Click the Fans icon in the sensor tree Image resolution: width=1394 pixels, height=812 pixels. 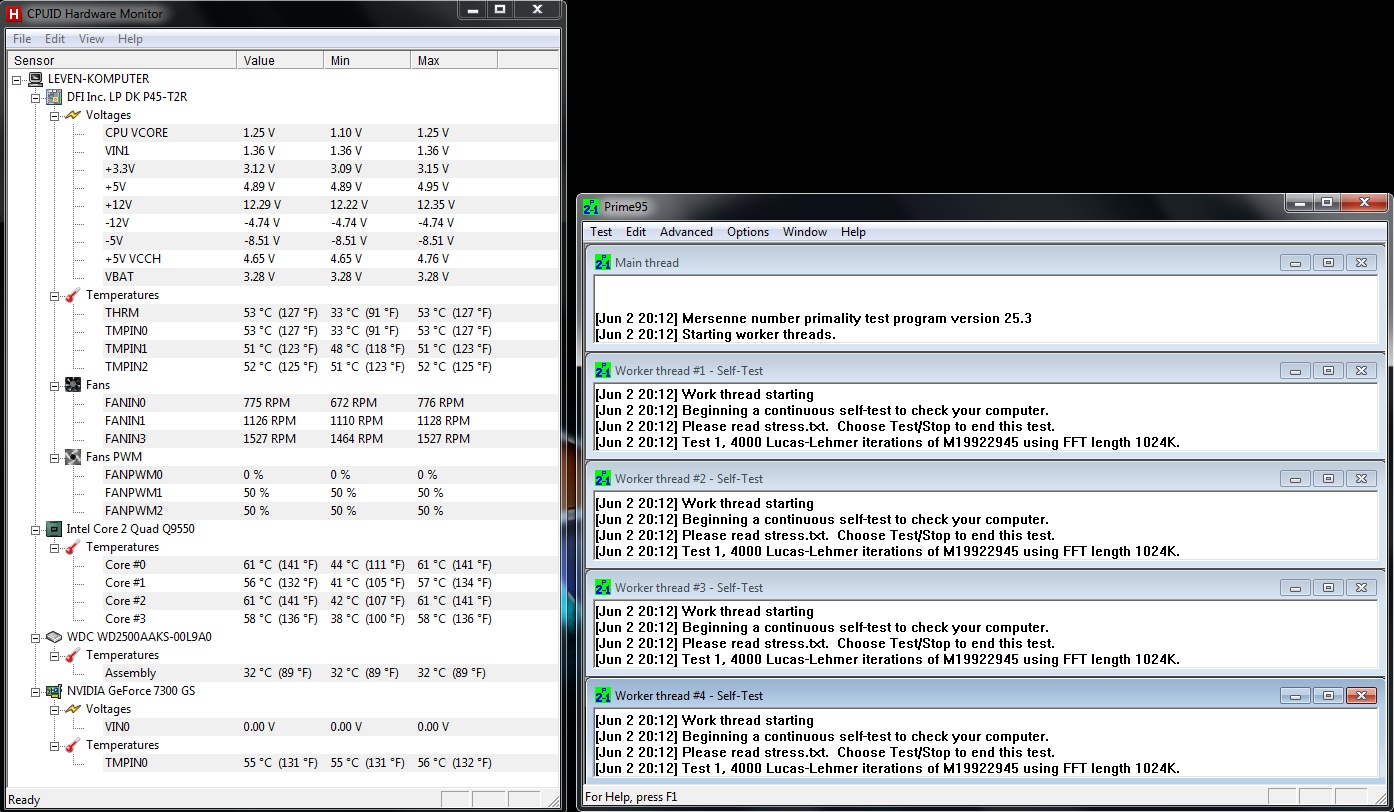coord(73,385)
